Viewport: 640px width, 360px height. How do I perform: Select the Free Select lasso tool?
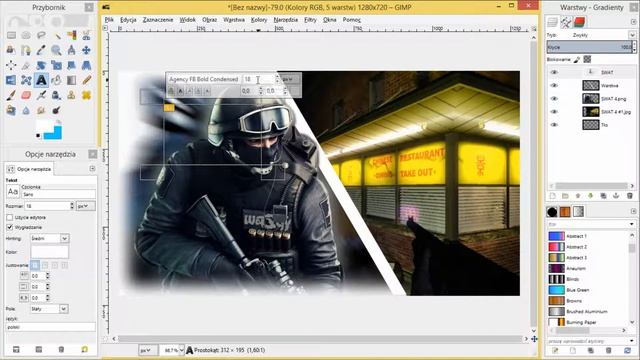pyautogui.click(x=41, y=36)
